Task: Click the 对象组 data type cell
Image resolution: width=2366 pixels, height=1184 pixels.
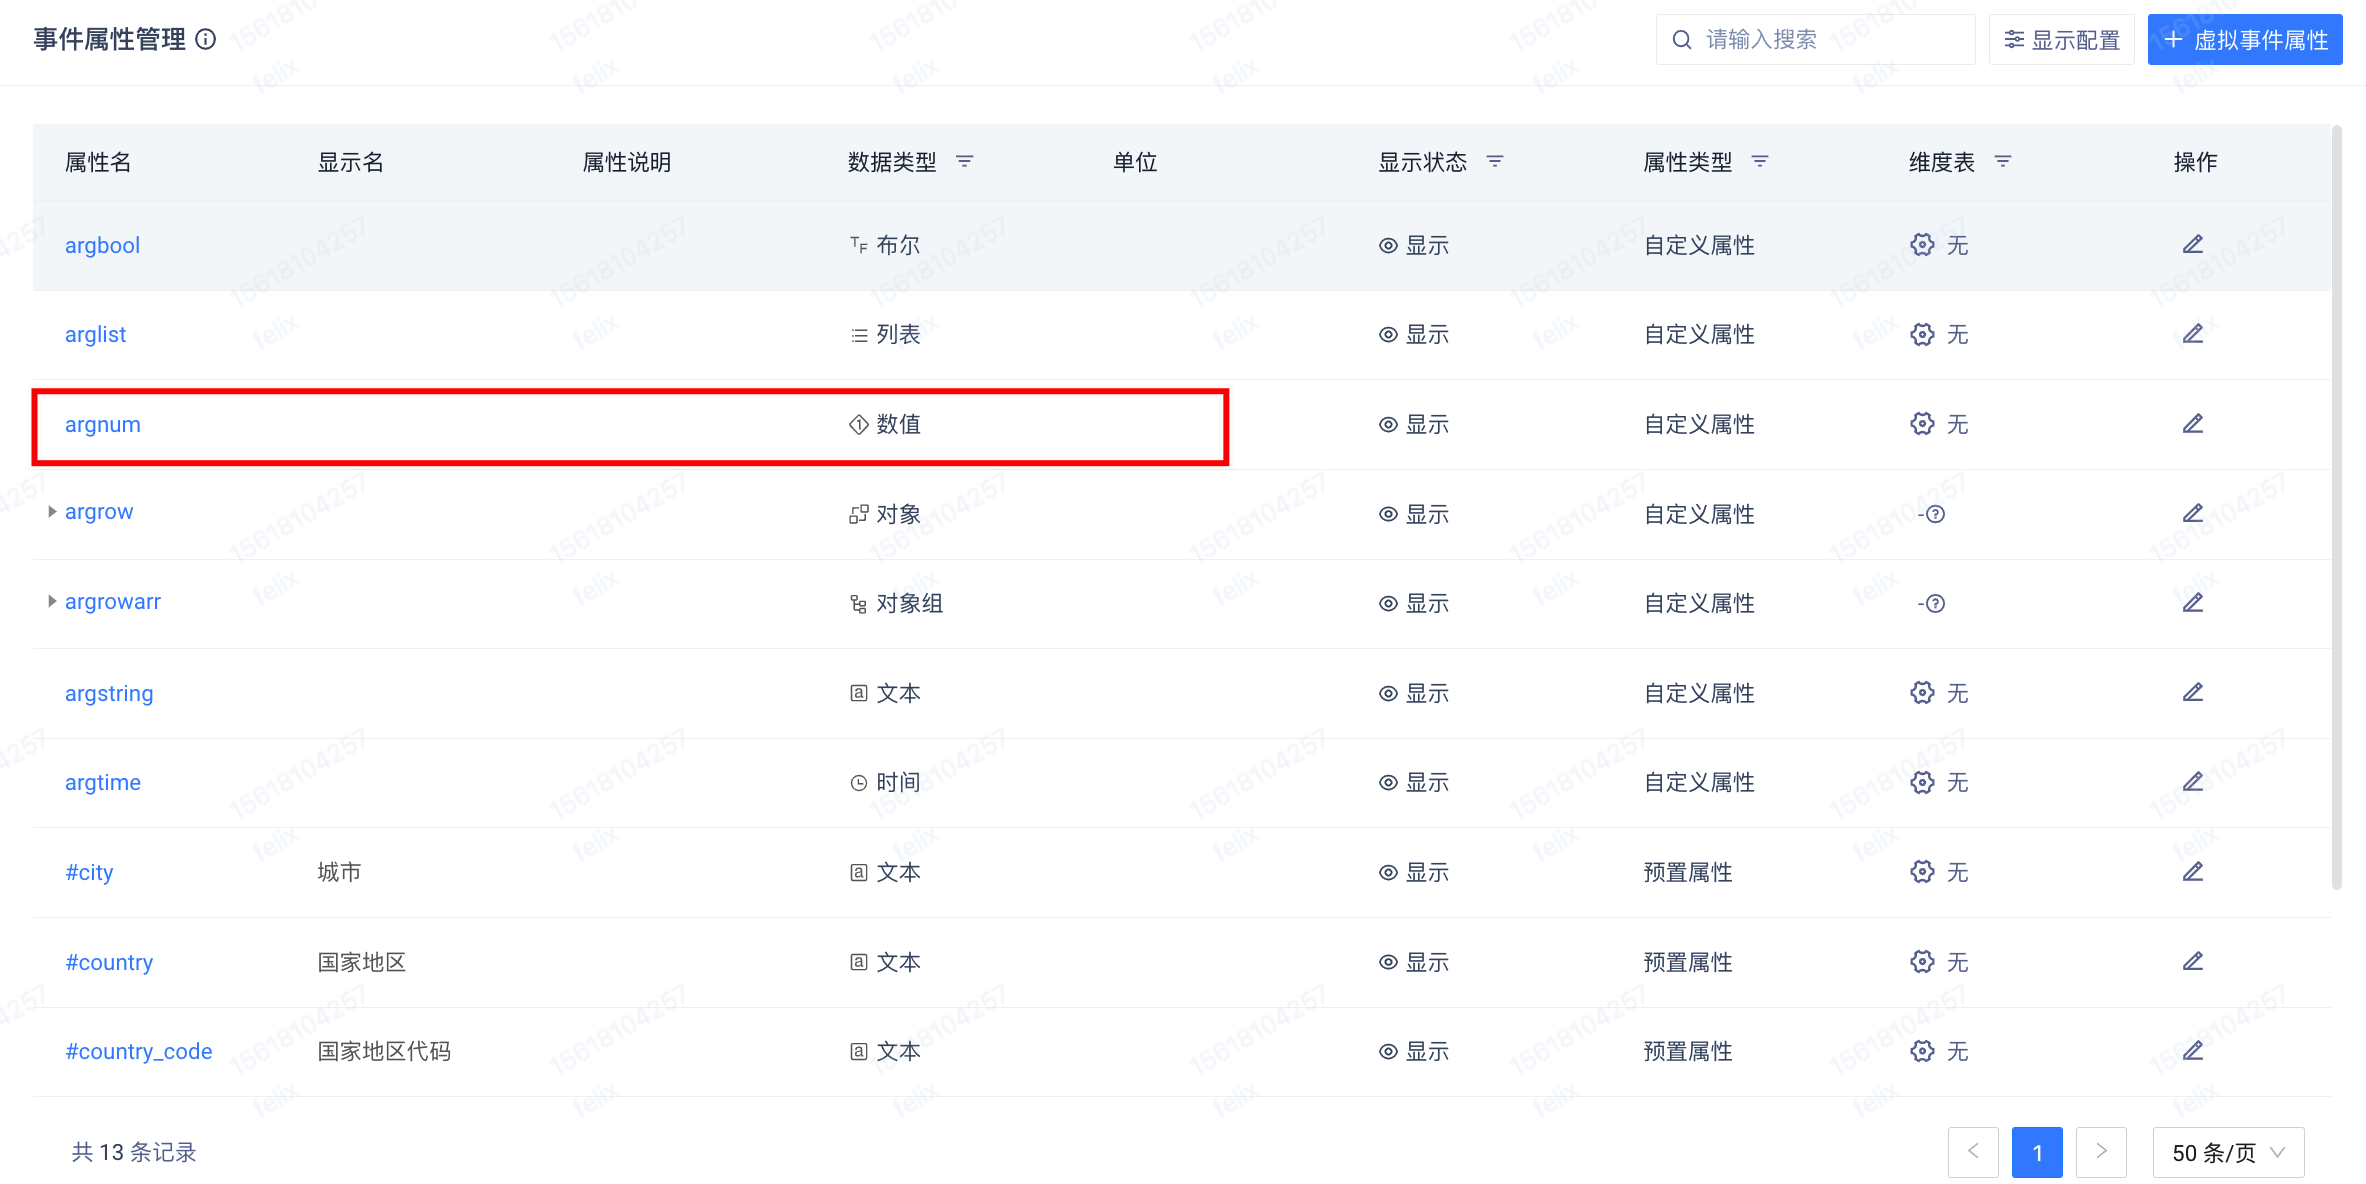Action: point(896,603)
